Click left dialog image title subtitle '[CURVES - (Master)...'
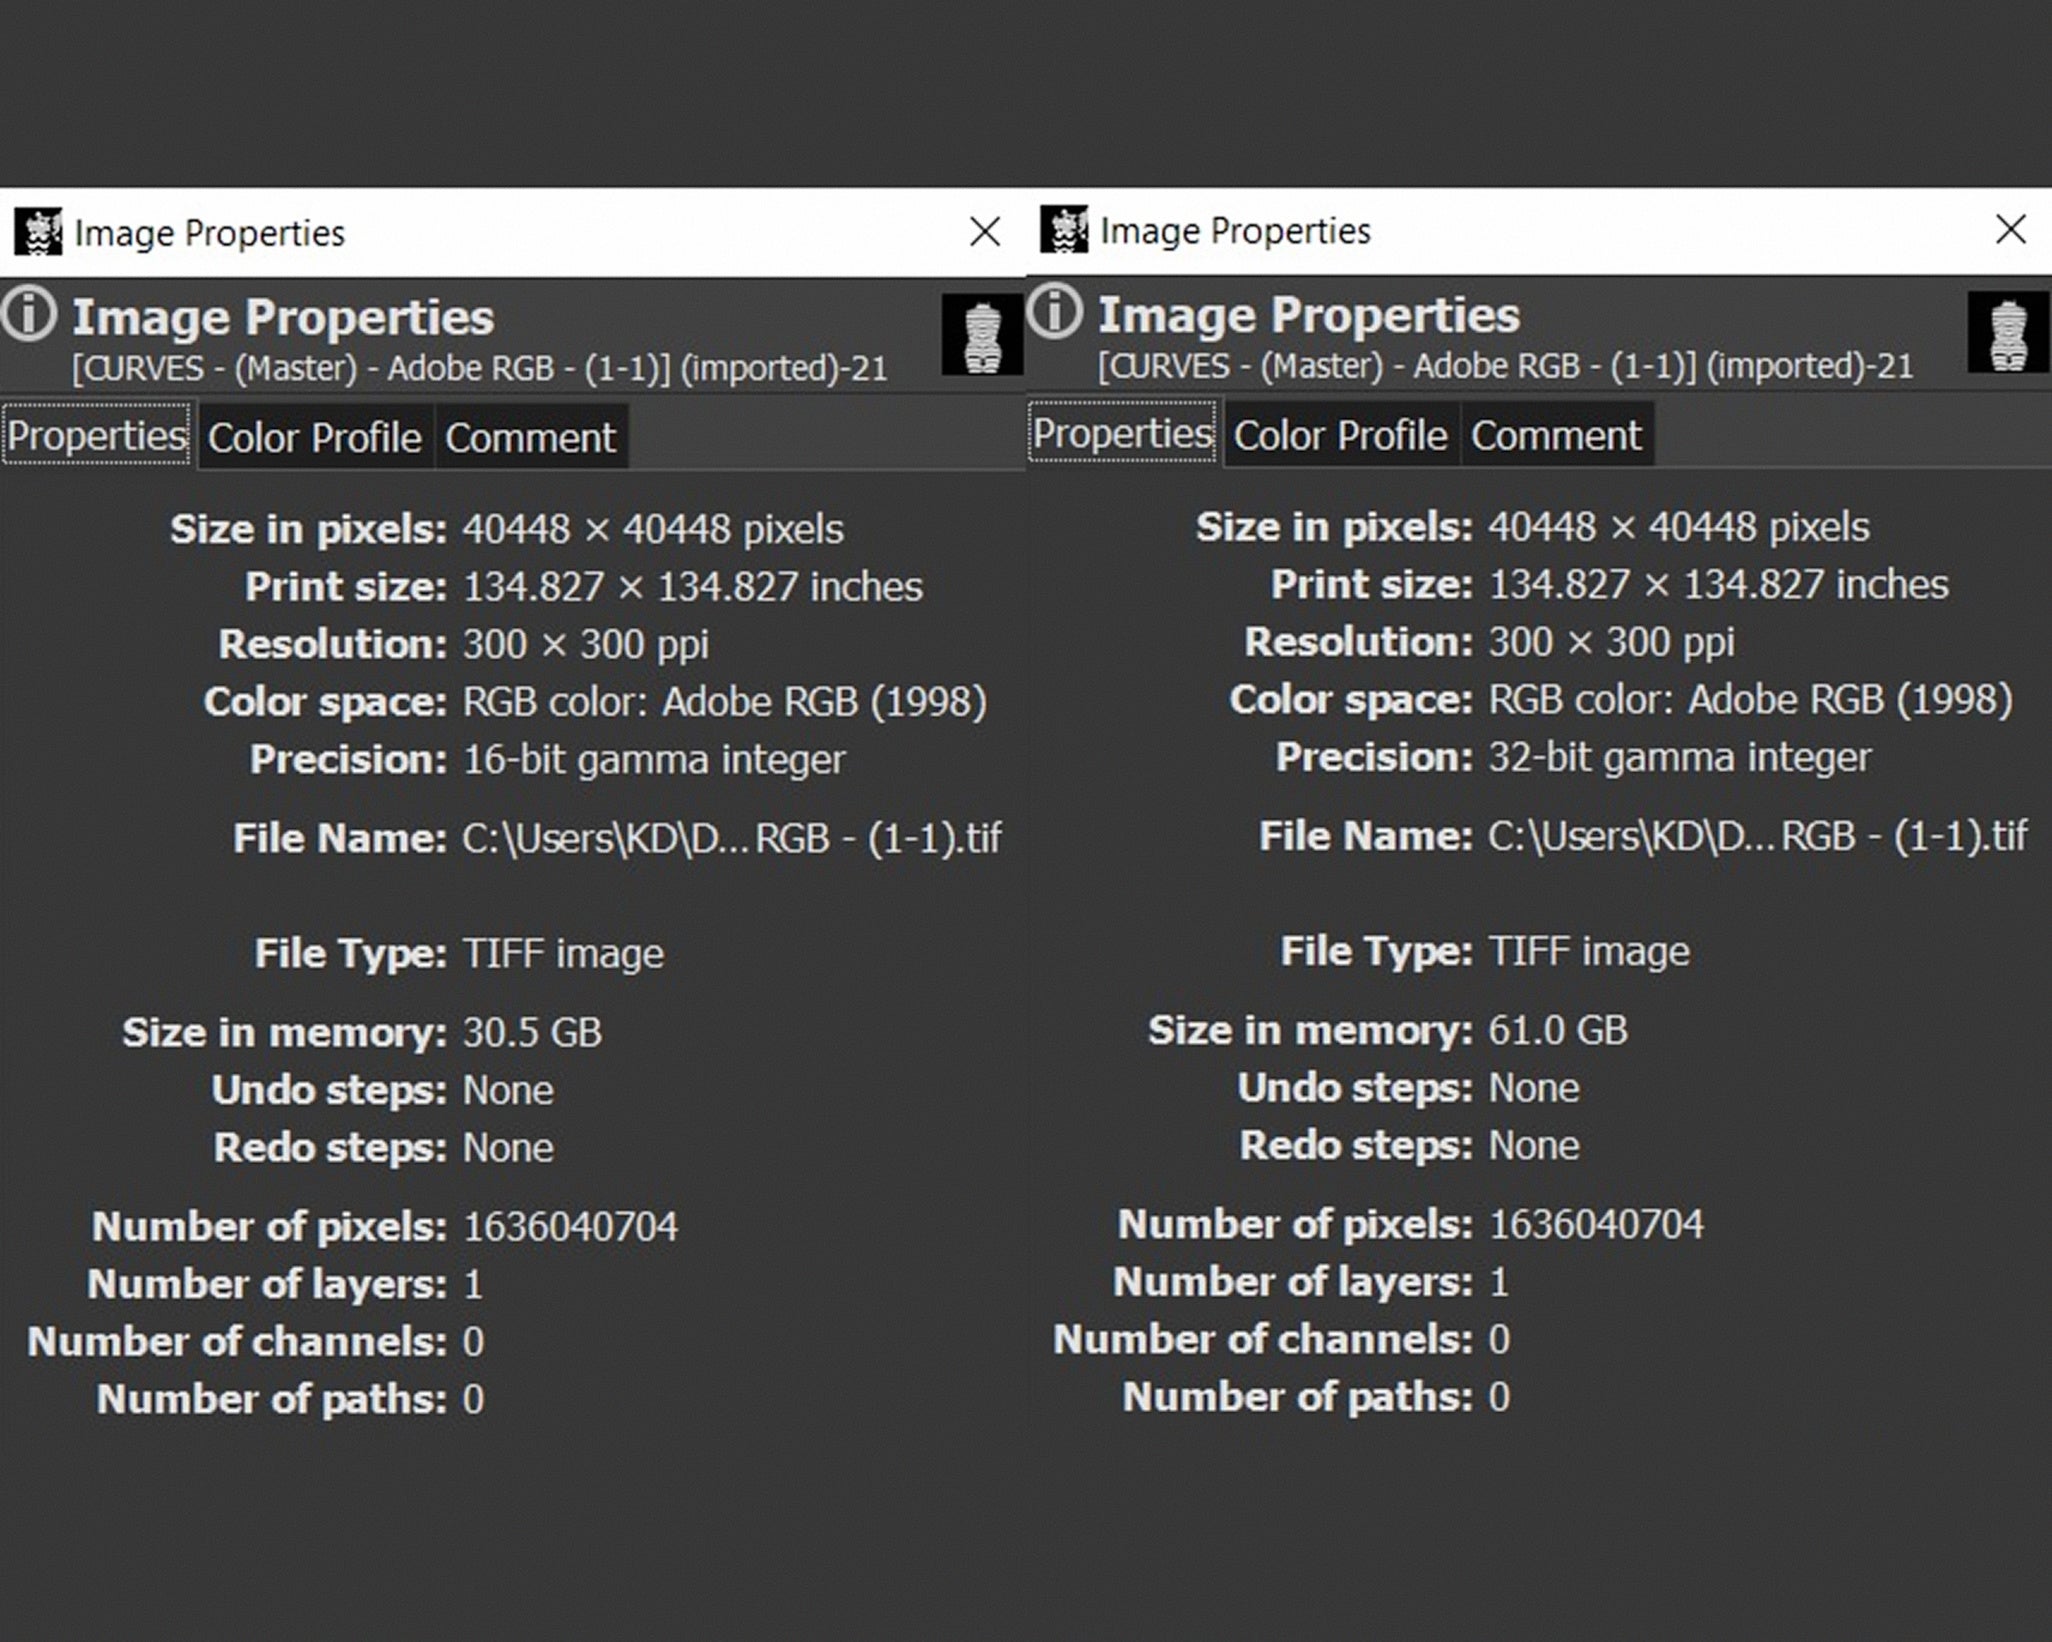Screen dimensions: 2052x1642 click(x=480, y=368)
